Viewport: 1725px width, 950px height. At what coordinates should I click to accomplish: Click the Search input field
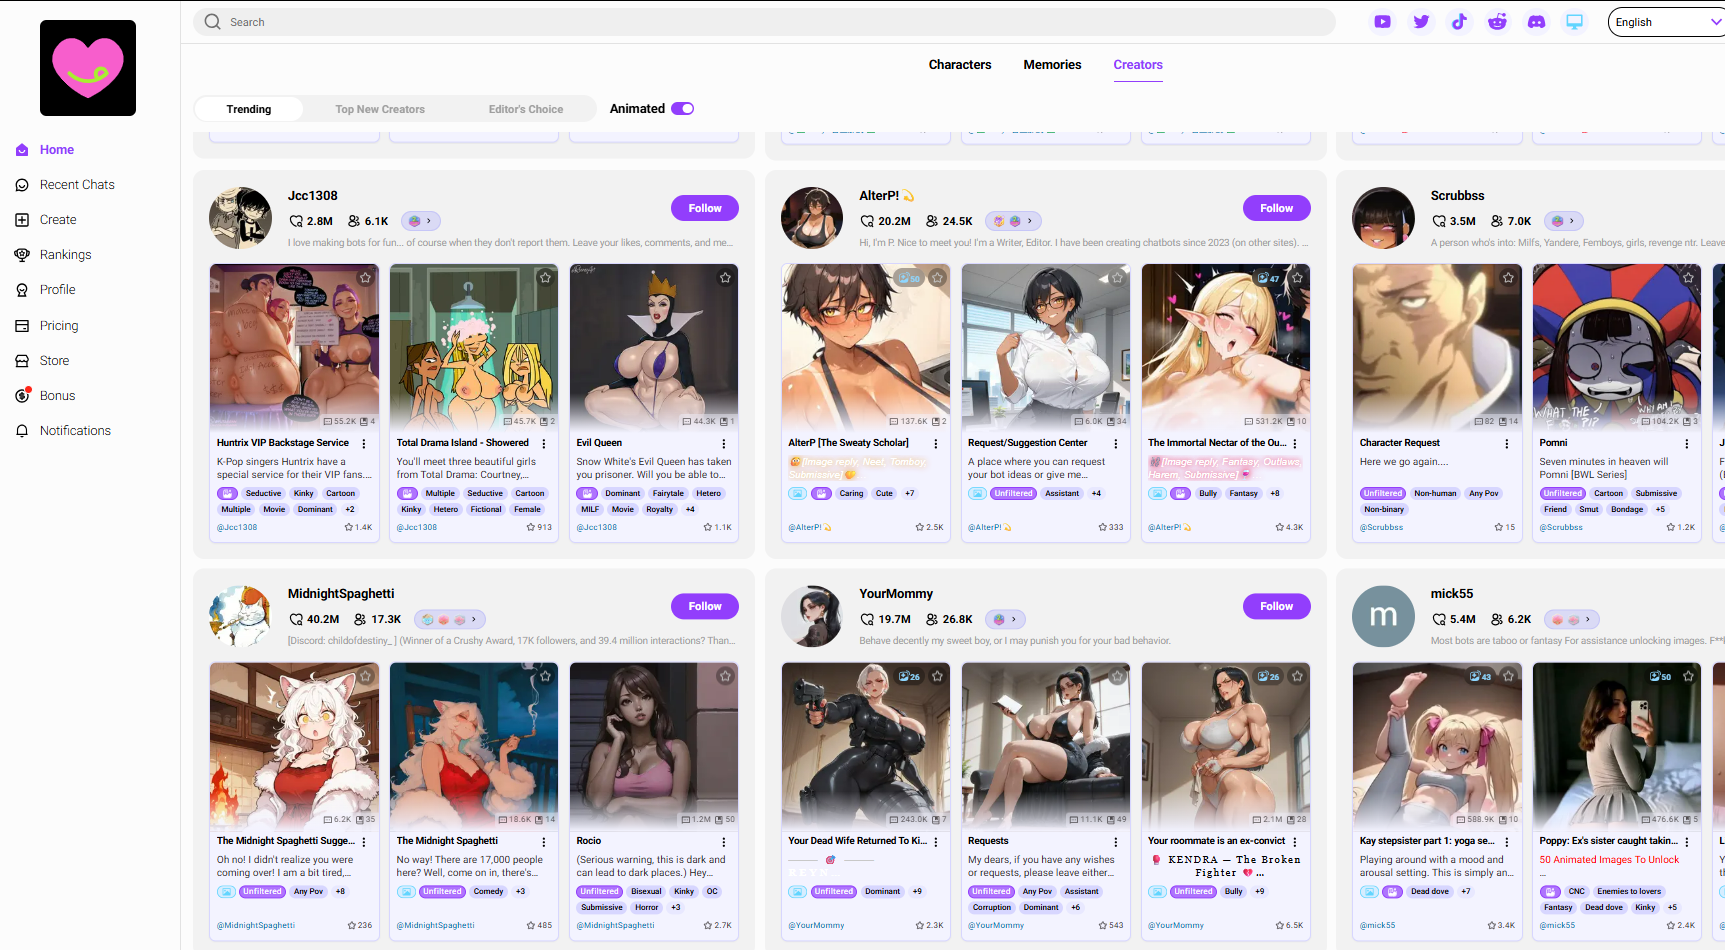coord(765,22)
